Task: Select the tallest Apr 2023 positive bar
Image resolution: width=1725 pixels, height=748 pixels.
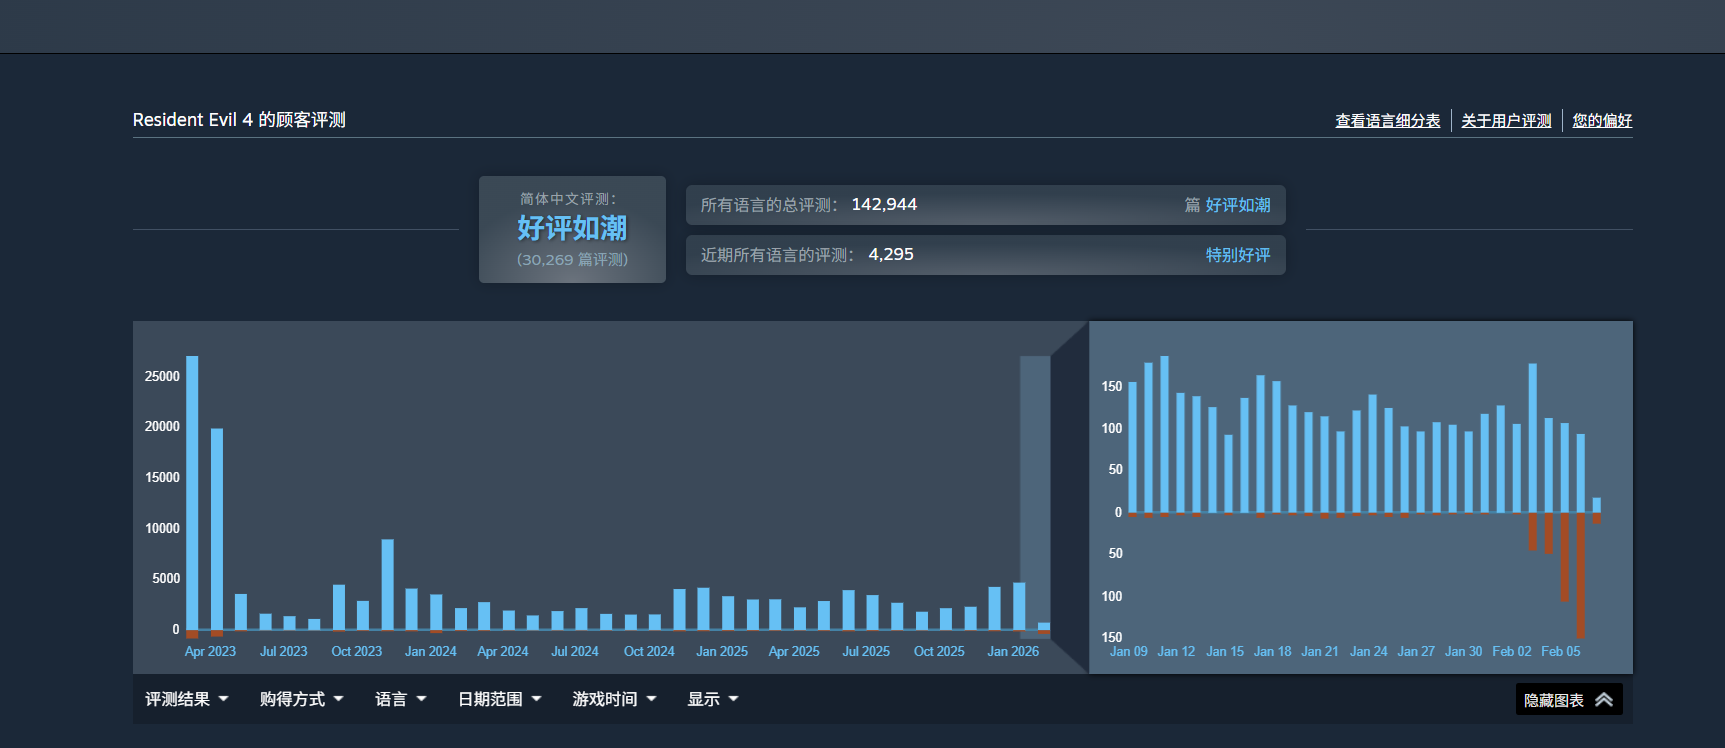Action: tap(192, 490)
